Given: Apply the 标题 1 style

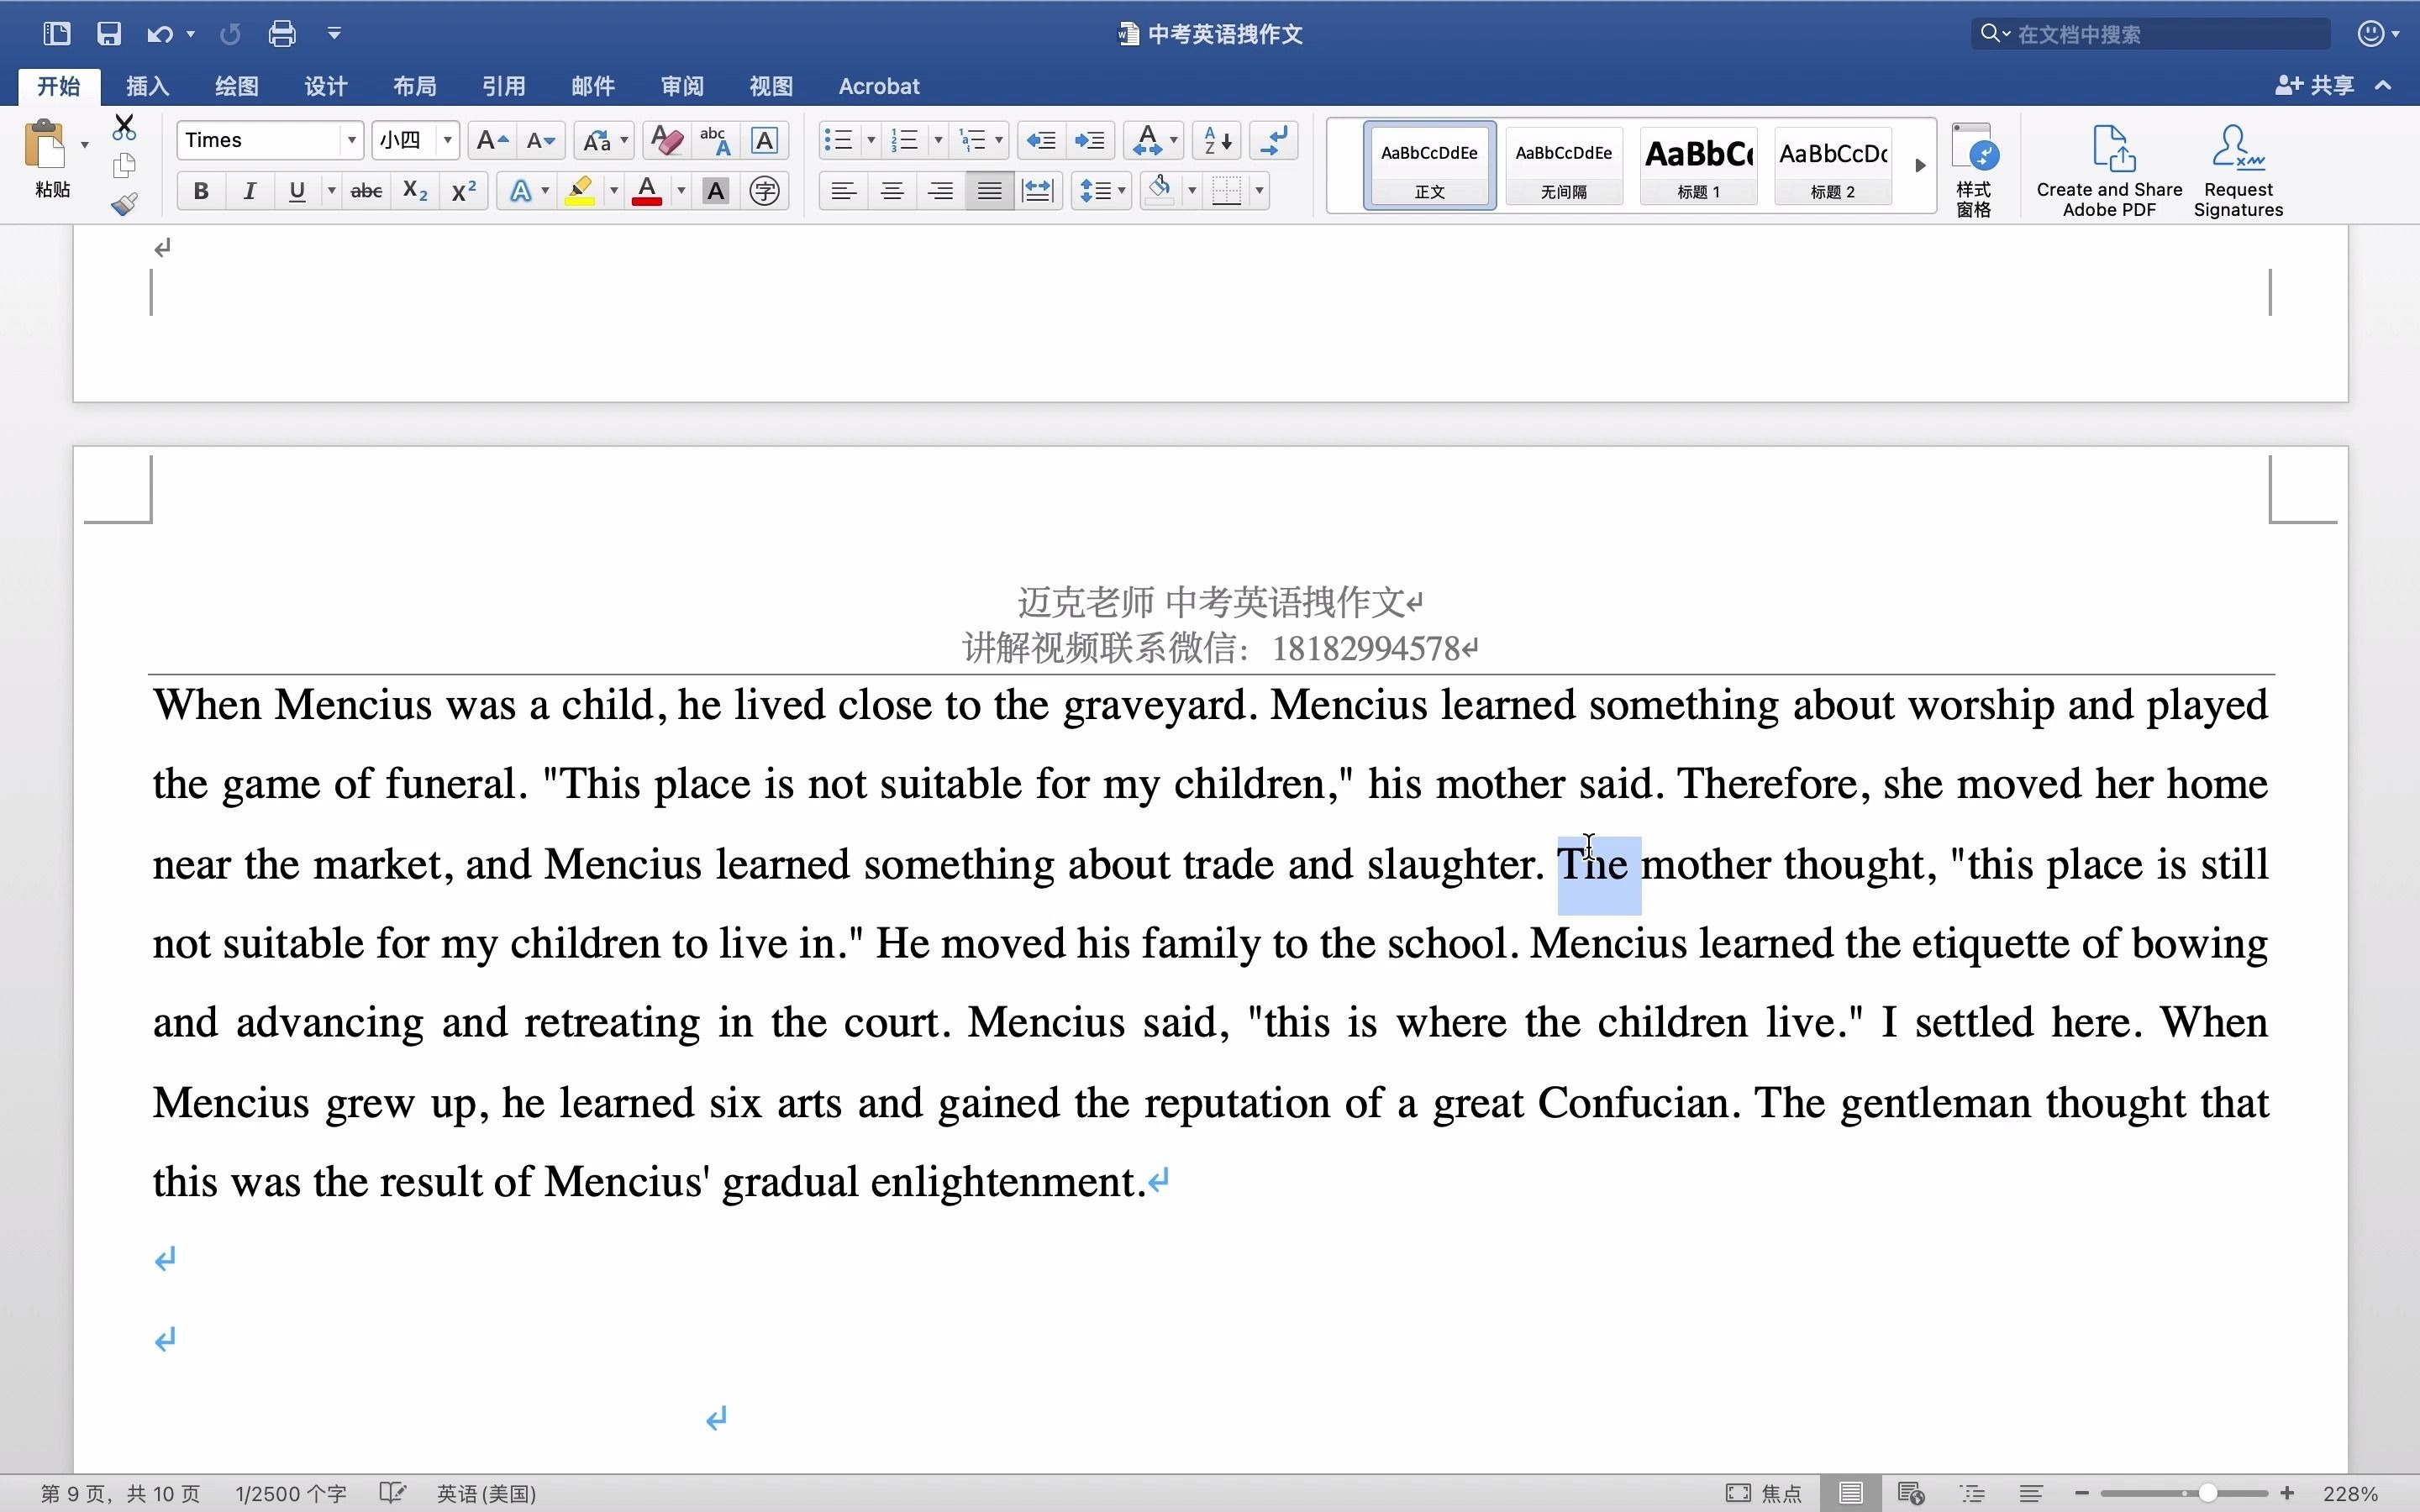Looking at the screenshot, I should click(x=1698, y=166).
